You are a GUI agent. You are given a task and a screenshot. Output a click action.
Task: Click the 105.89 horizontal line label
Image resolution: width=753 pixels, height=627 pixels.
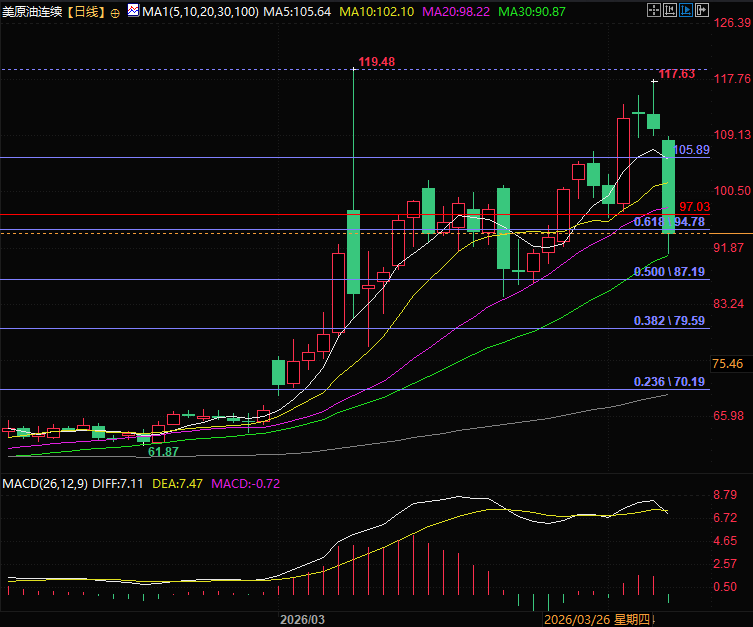coord(691,150)
